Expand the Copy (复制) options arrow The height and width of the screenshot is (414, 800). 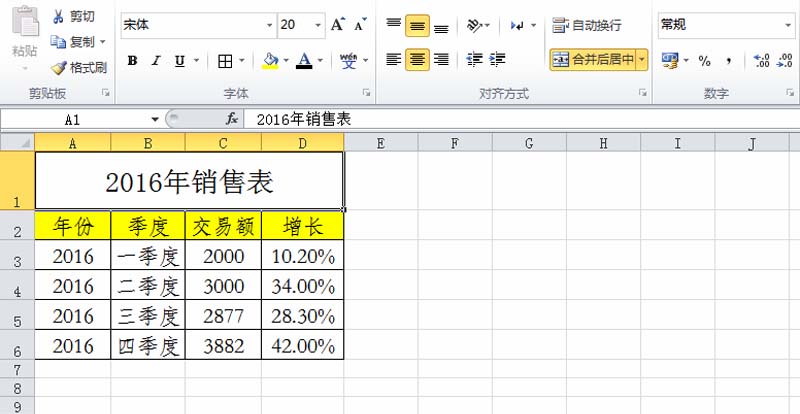pos(103,42)
